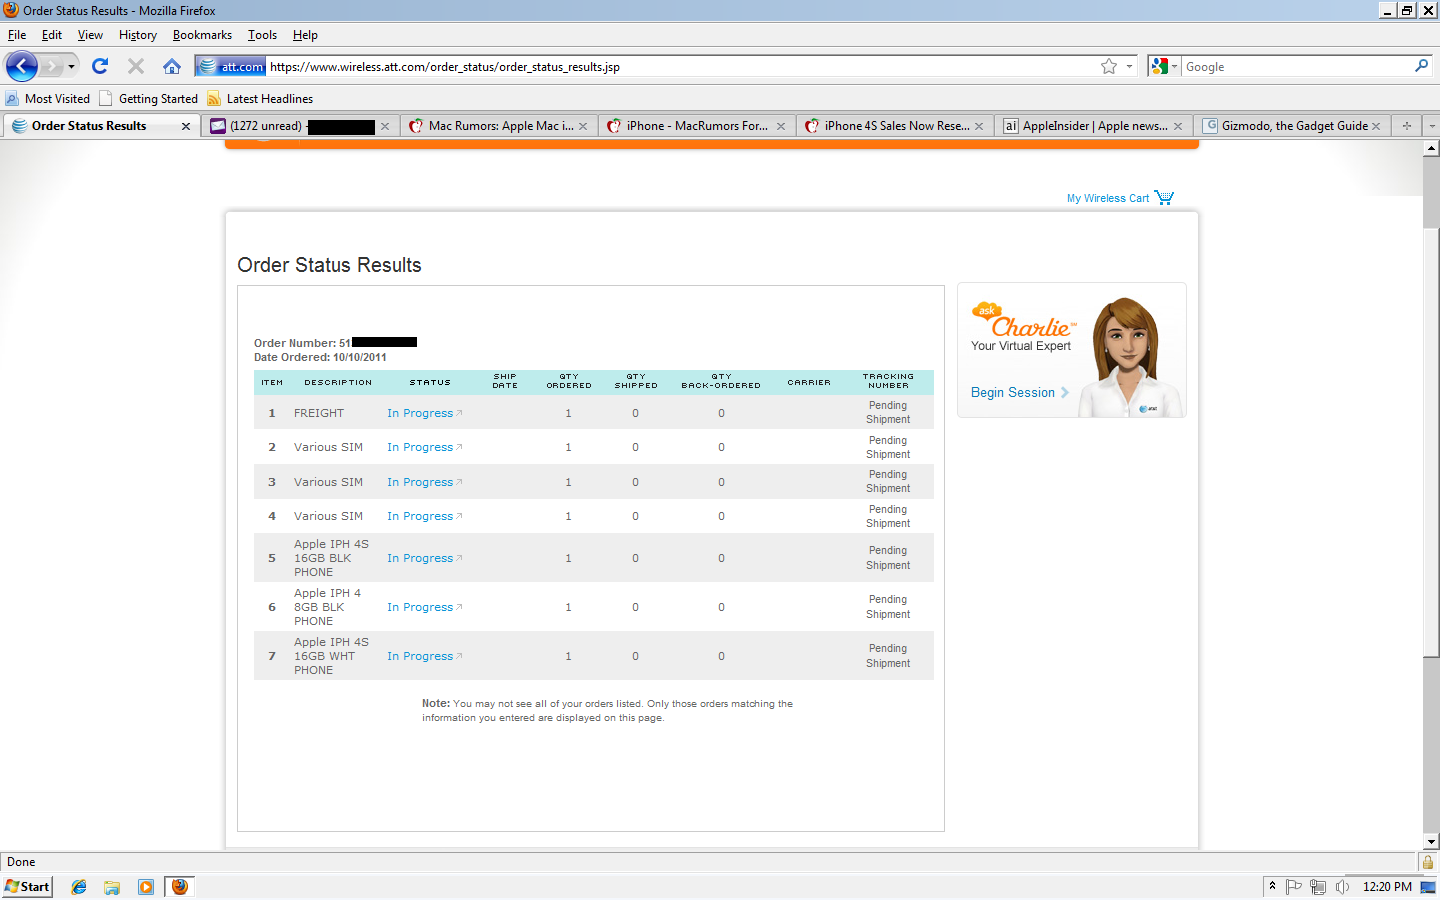Viewport: 1440px width, 900px height.
Task: Switch to iPhone - MacRumors Forums tab
Action: [x=698, y=126]
